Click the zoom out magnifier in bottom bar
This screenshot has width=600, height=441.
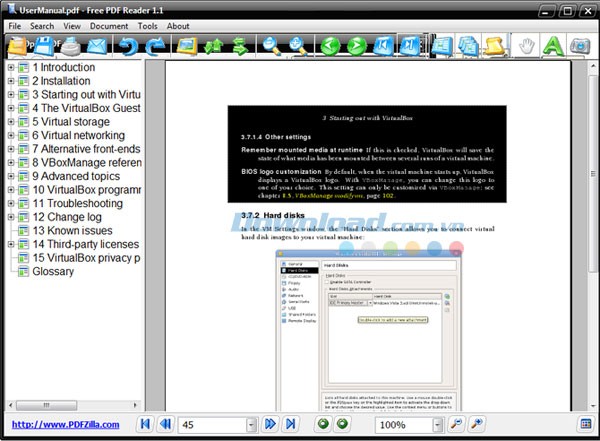[456, 424]
